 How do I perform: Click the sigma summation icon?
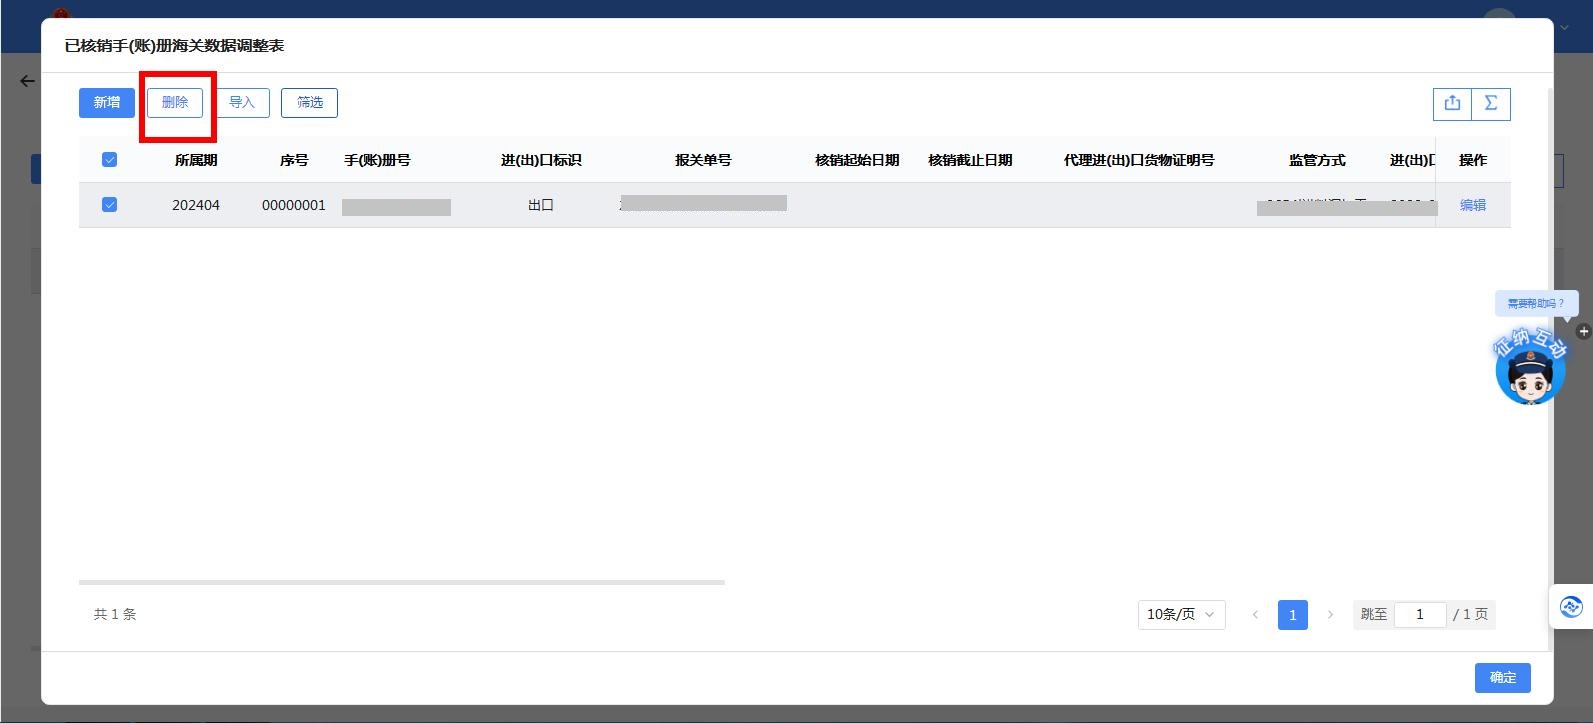(1491, 103)
